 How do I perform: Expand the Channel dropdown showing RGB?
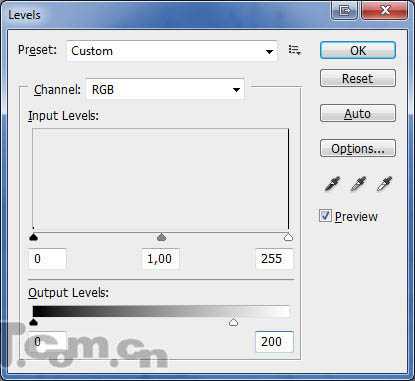(165, 89)
